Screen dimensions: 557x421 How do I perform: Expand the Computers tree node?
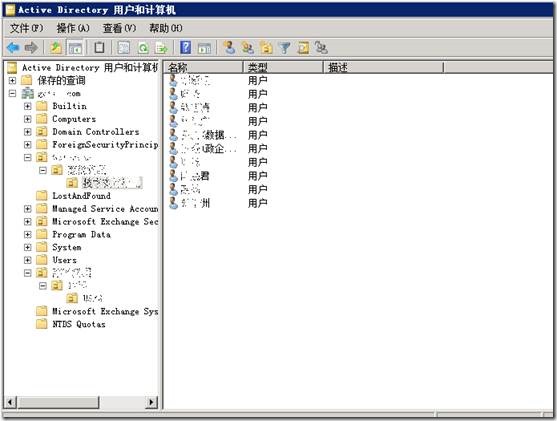28,119
